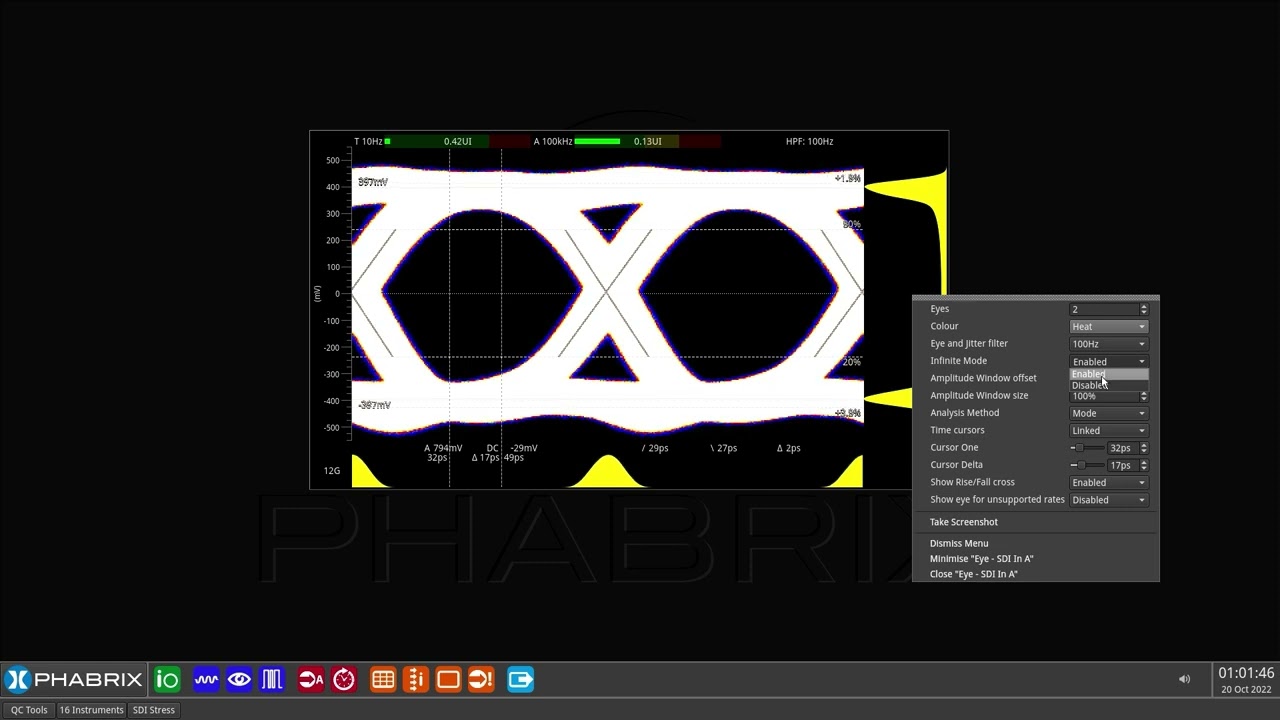Switch to the QC Tools tab

(29, 710)
